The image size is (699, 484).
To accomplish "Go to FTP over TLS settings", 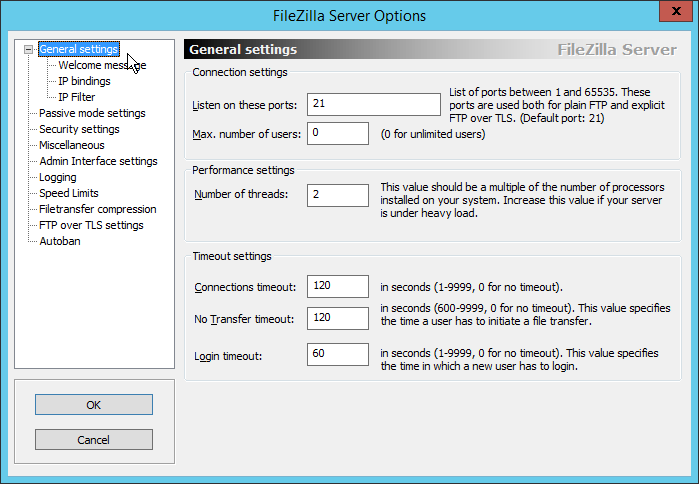I will pos(91,226).
